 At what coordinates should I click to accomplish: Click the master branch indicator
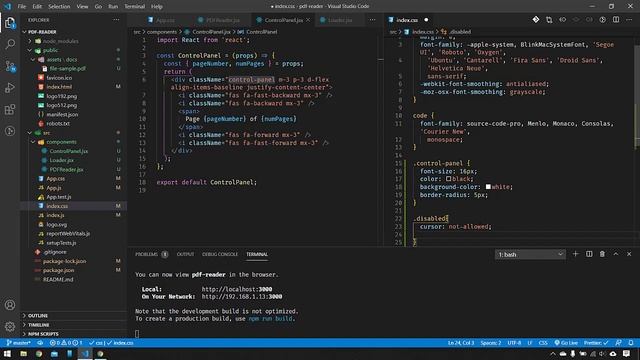point(19,343)
